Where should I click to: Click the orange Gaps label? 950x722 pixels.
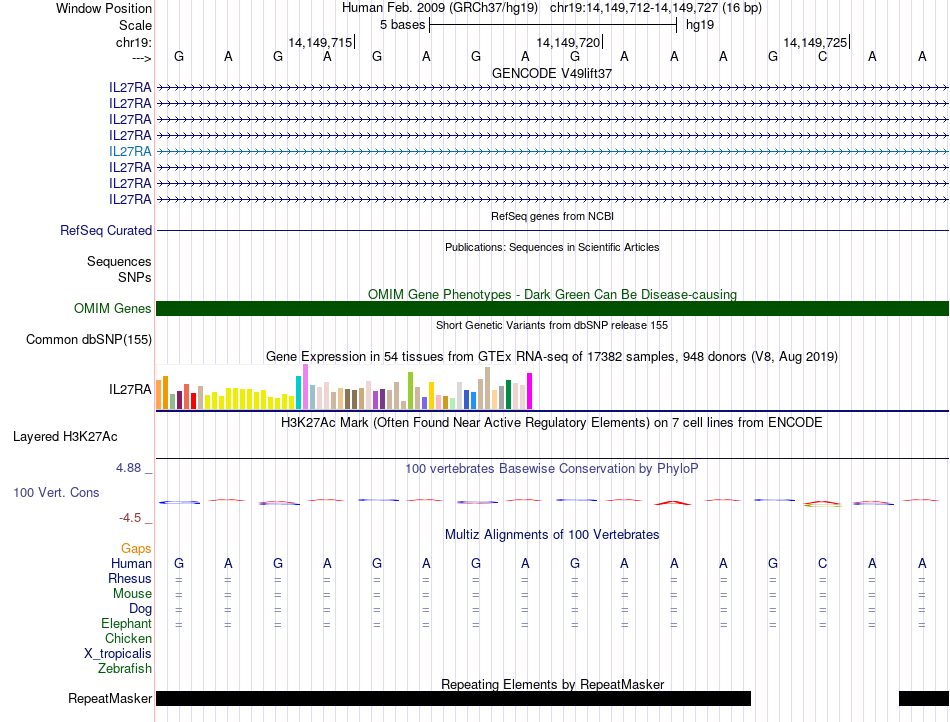pyautogui.click(x=136, y=549)
